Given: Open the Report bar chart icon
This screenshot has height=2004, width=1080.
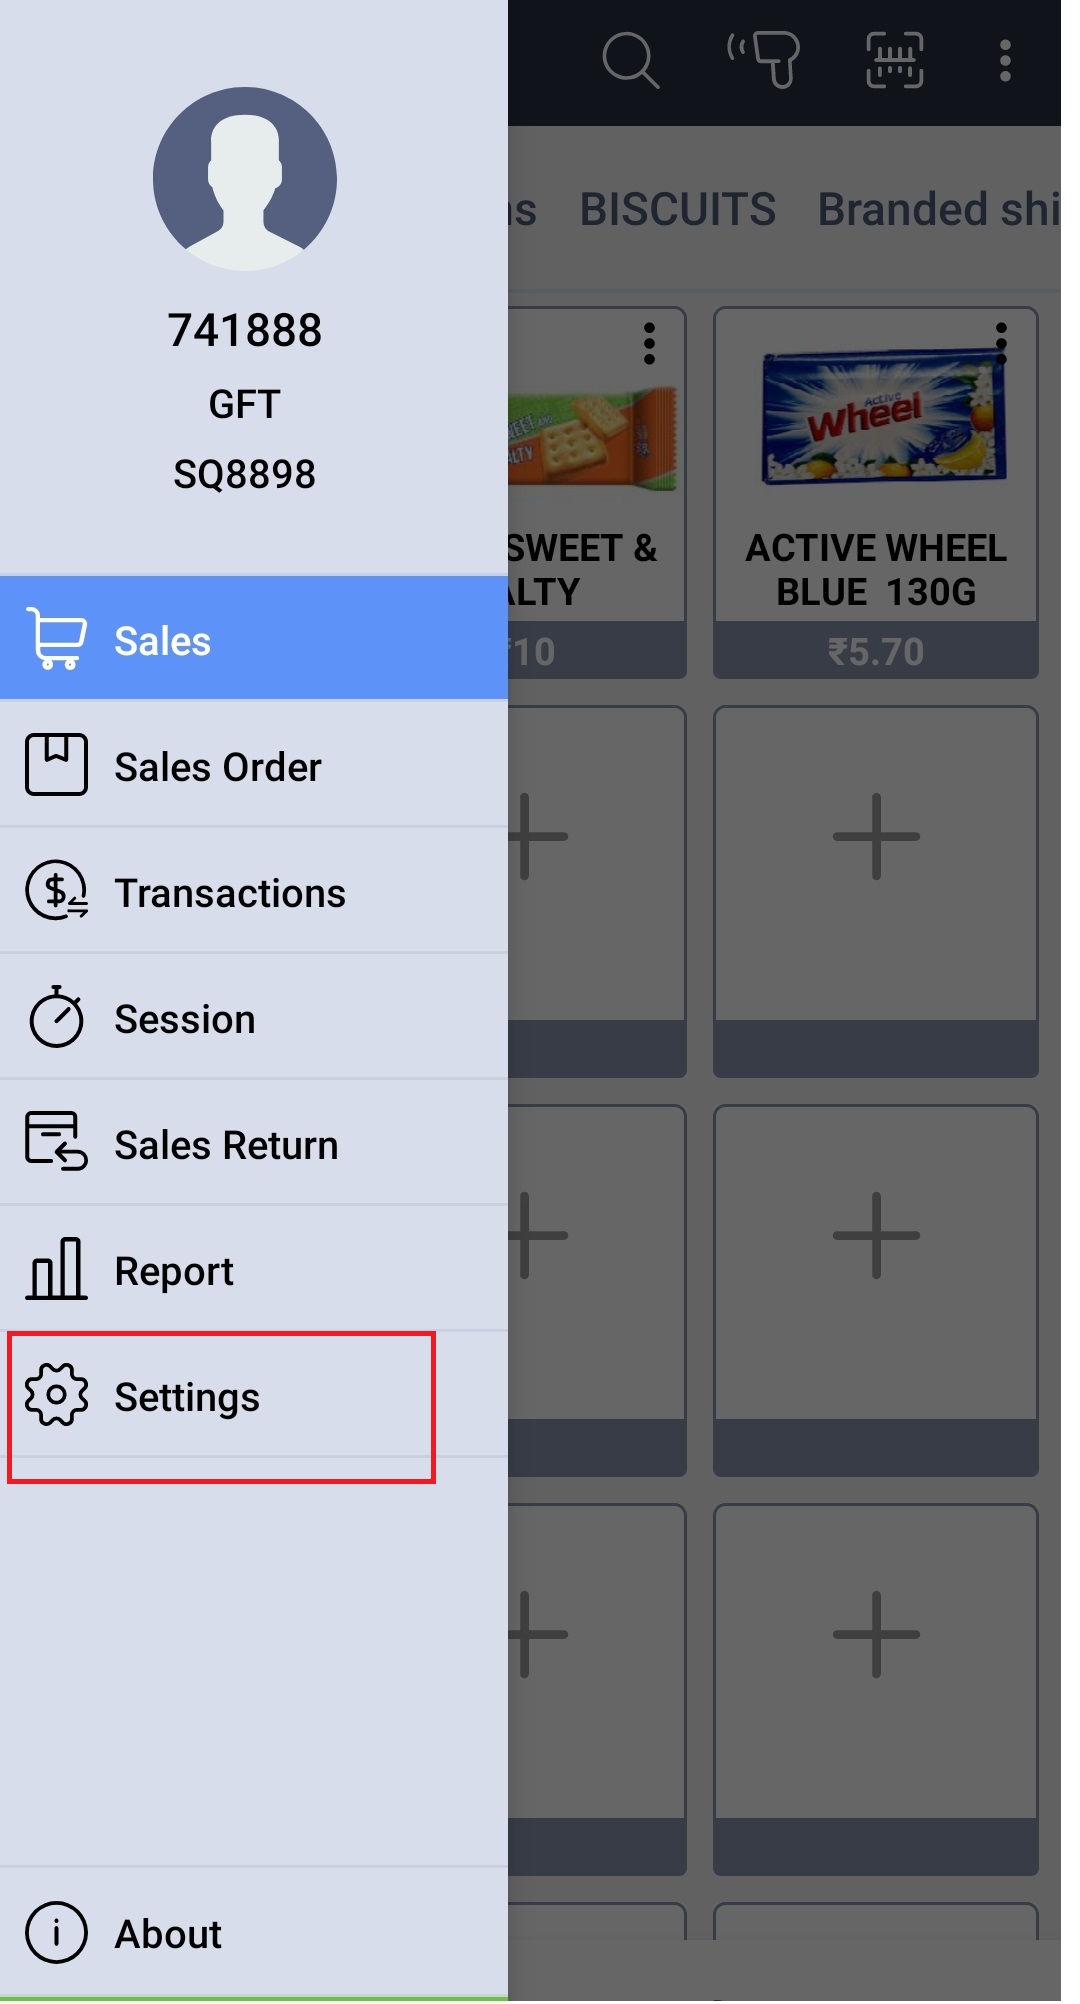Looking at the screenshot, I should (x=57, y=1269).
